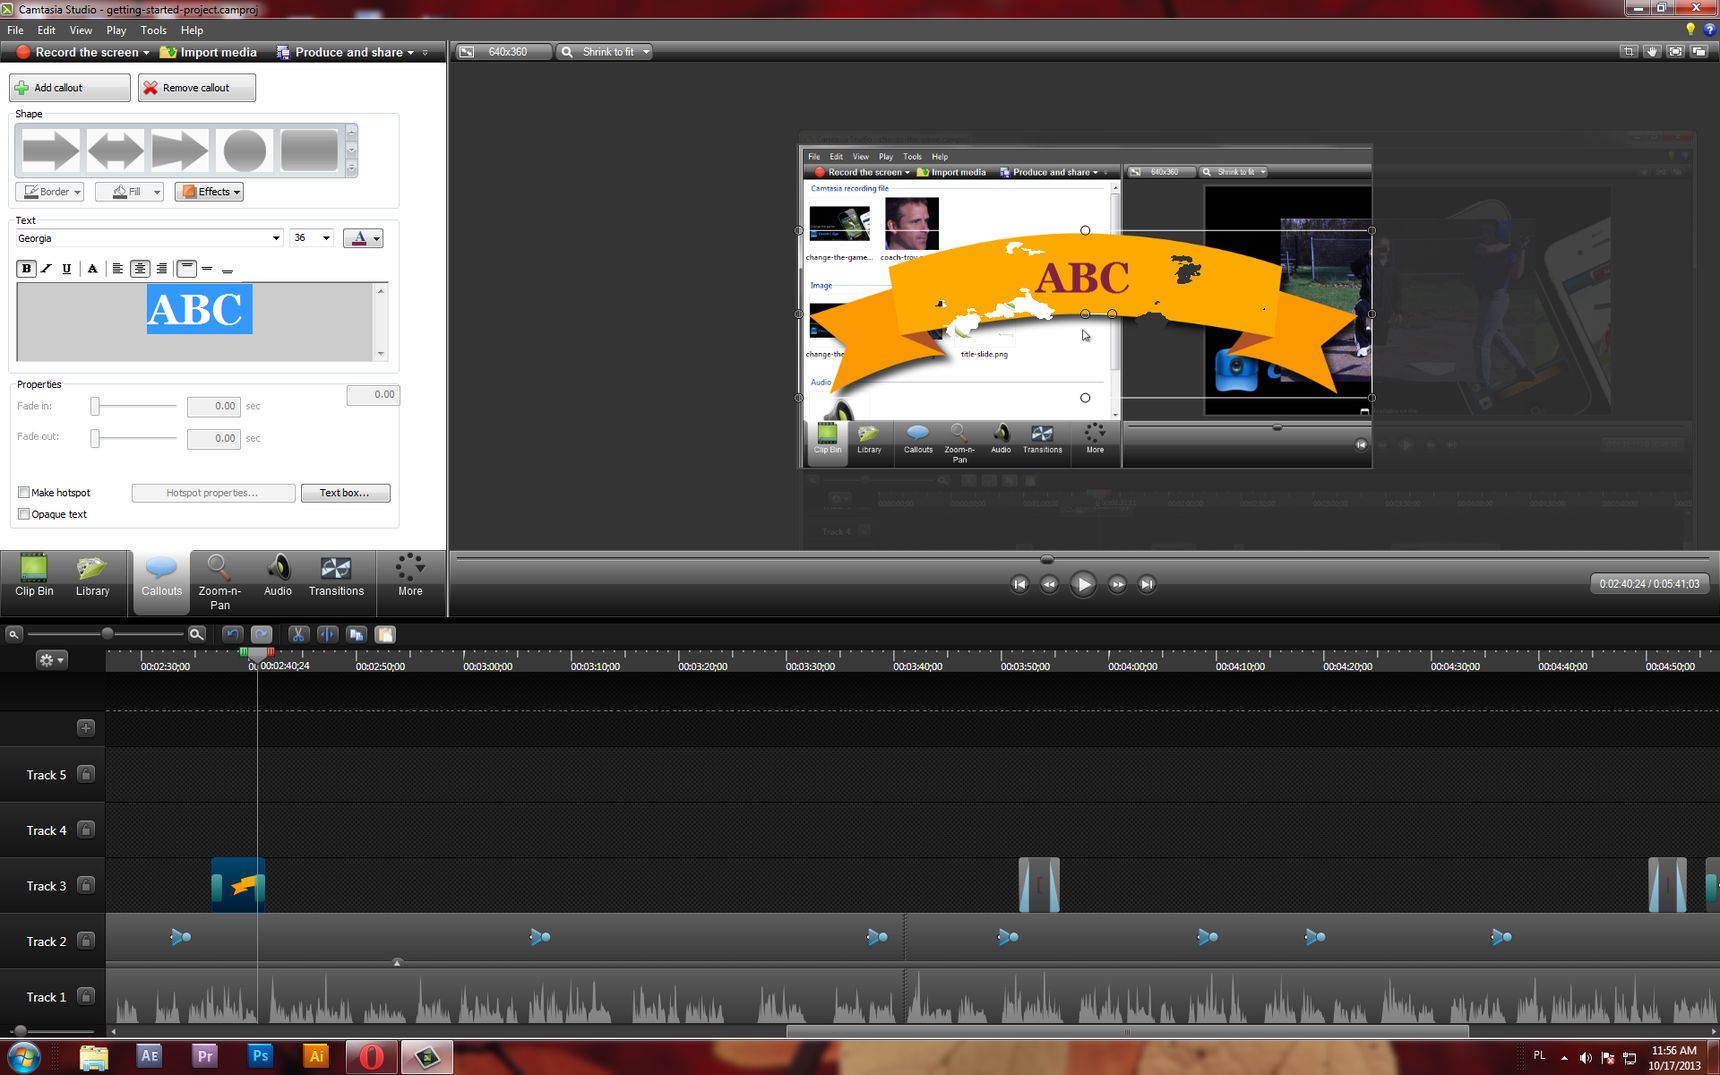Add a new track with the plus button
The image size is (1720, 1075).
86,727
